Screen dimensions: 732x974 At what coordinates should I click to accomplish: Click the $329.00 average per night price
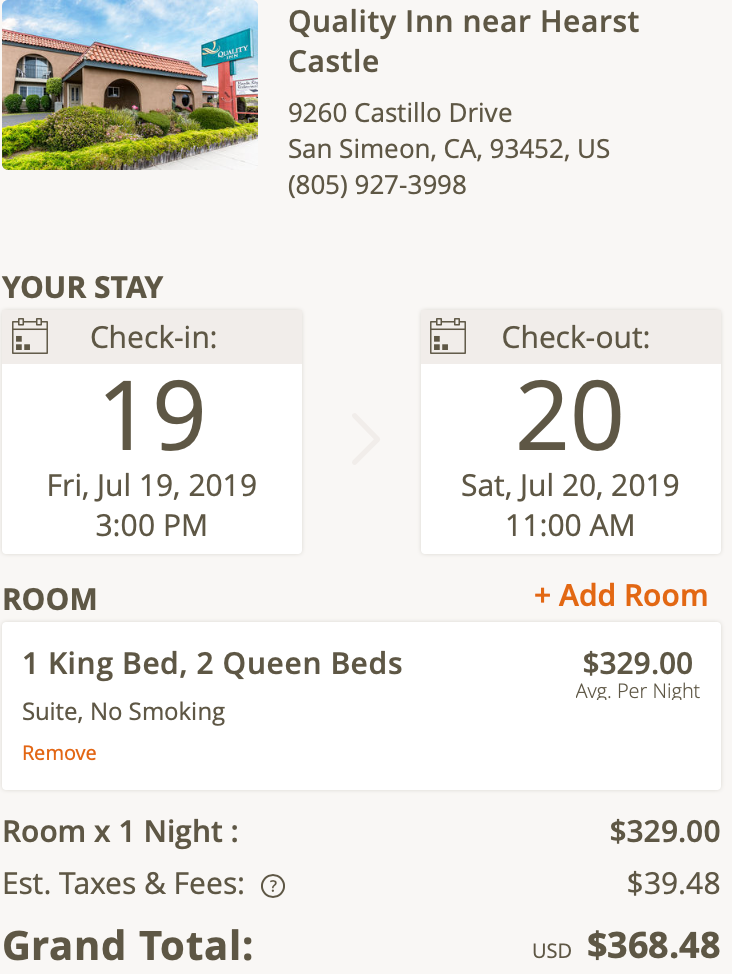click(637, 663)
